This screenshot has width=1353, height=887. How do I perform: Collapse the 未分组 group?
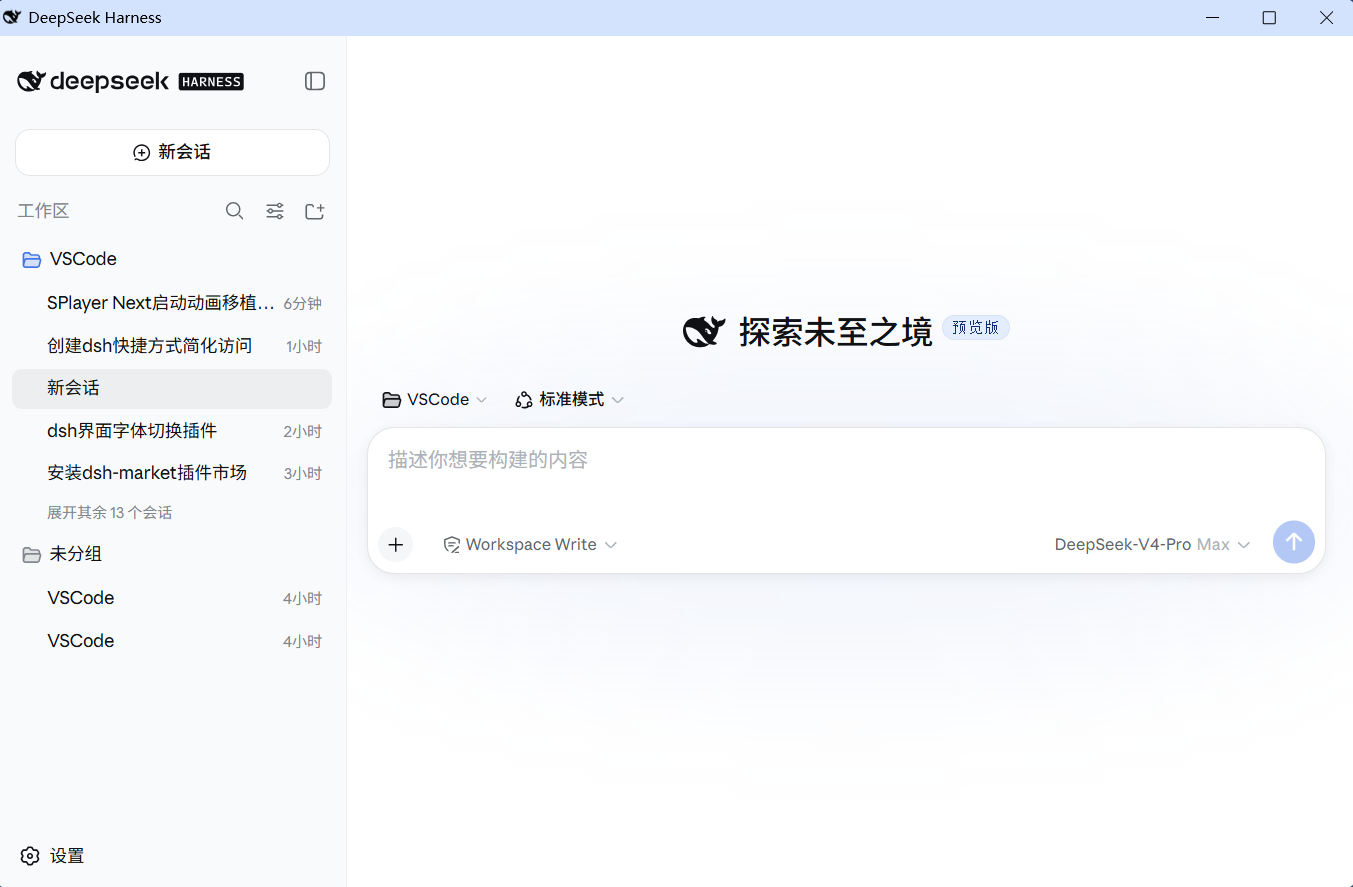(172, 554)
